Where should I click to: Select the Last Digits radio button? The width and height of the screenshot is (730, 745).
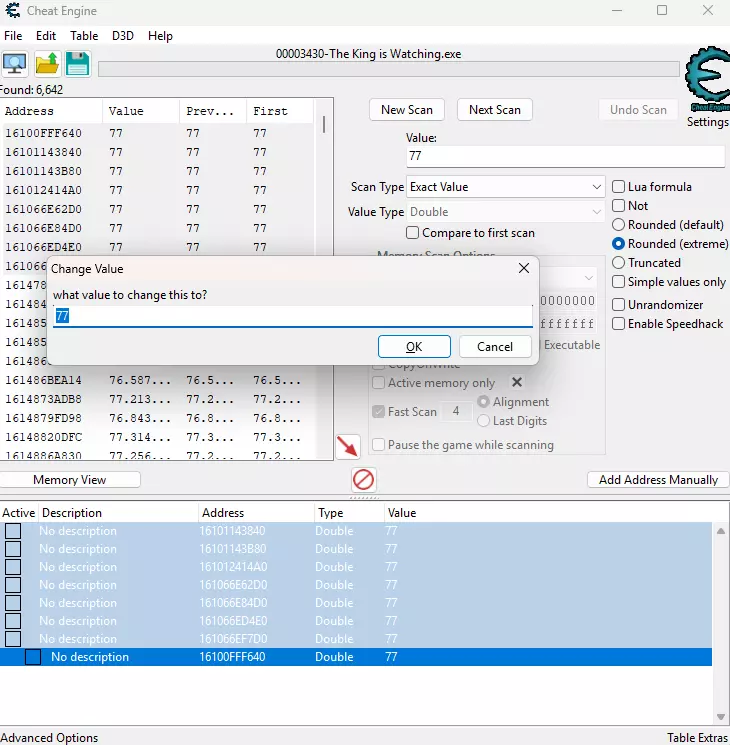coord(483,420)
